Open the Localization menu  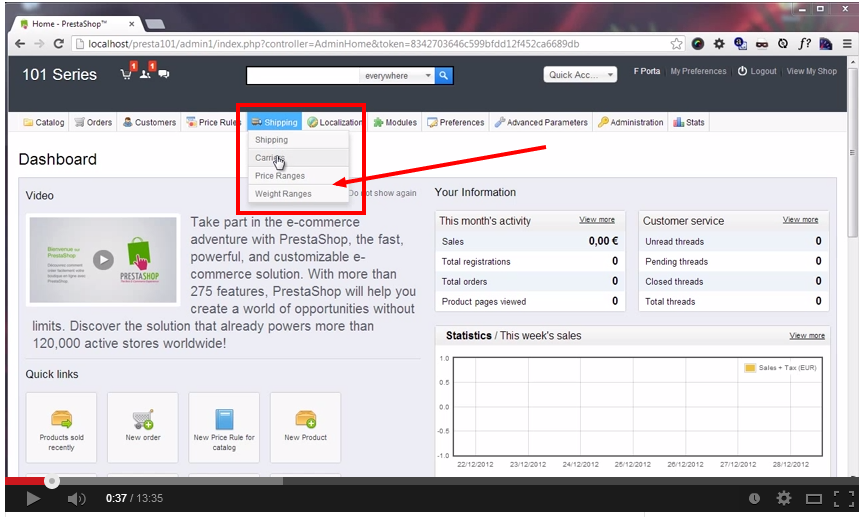[x=334, y=122]
